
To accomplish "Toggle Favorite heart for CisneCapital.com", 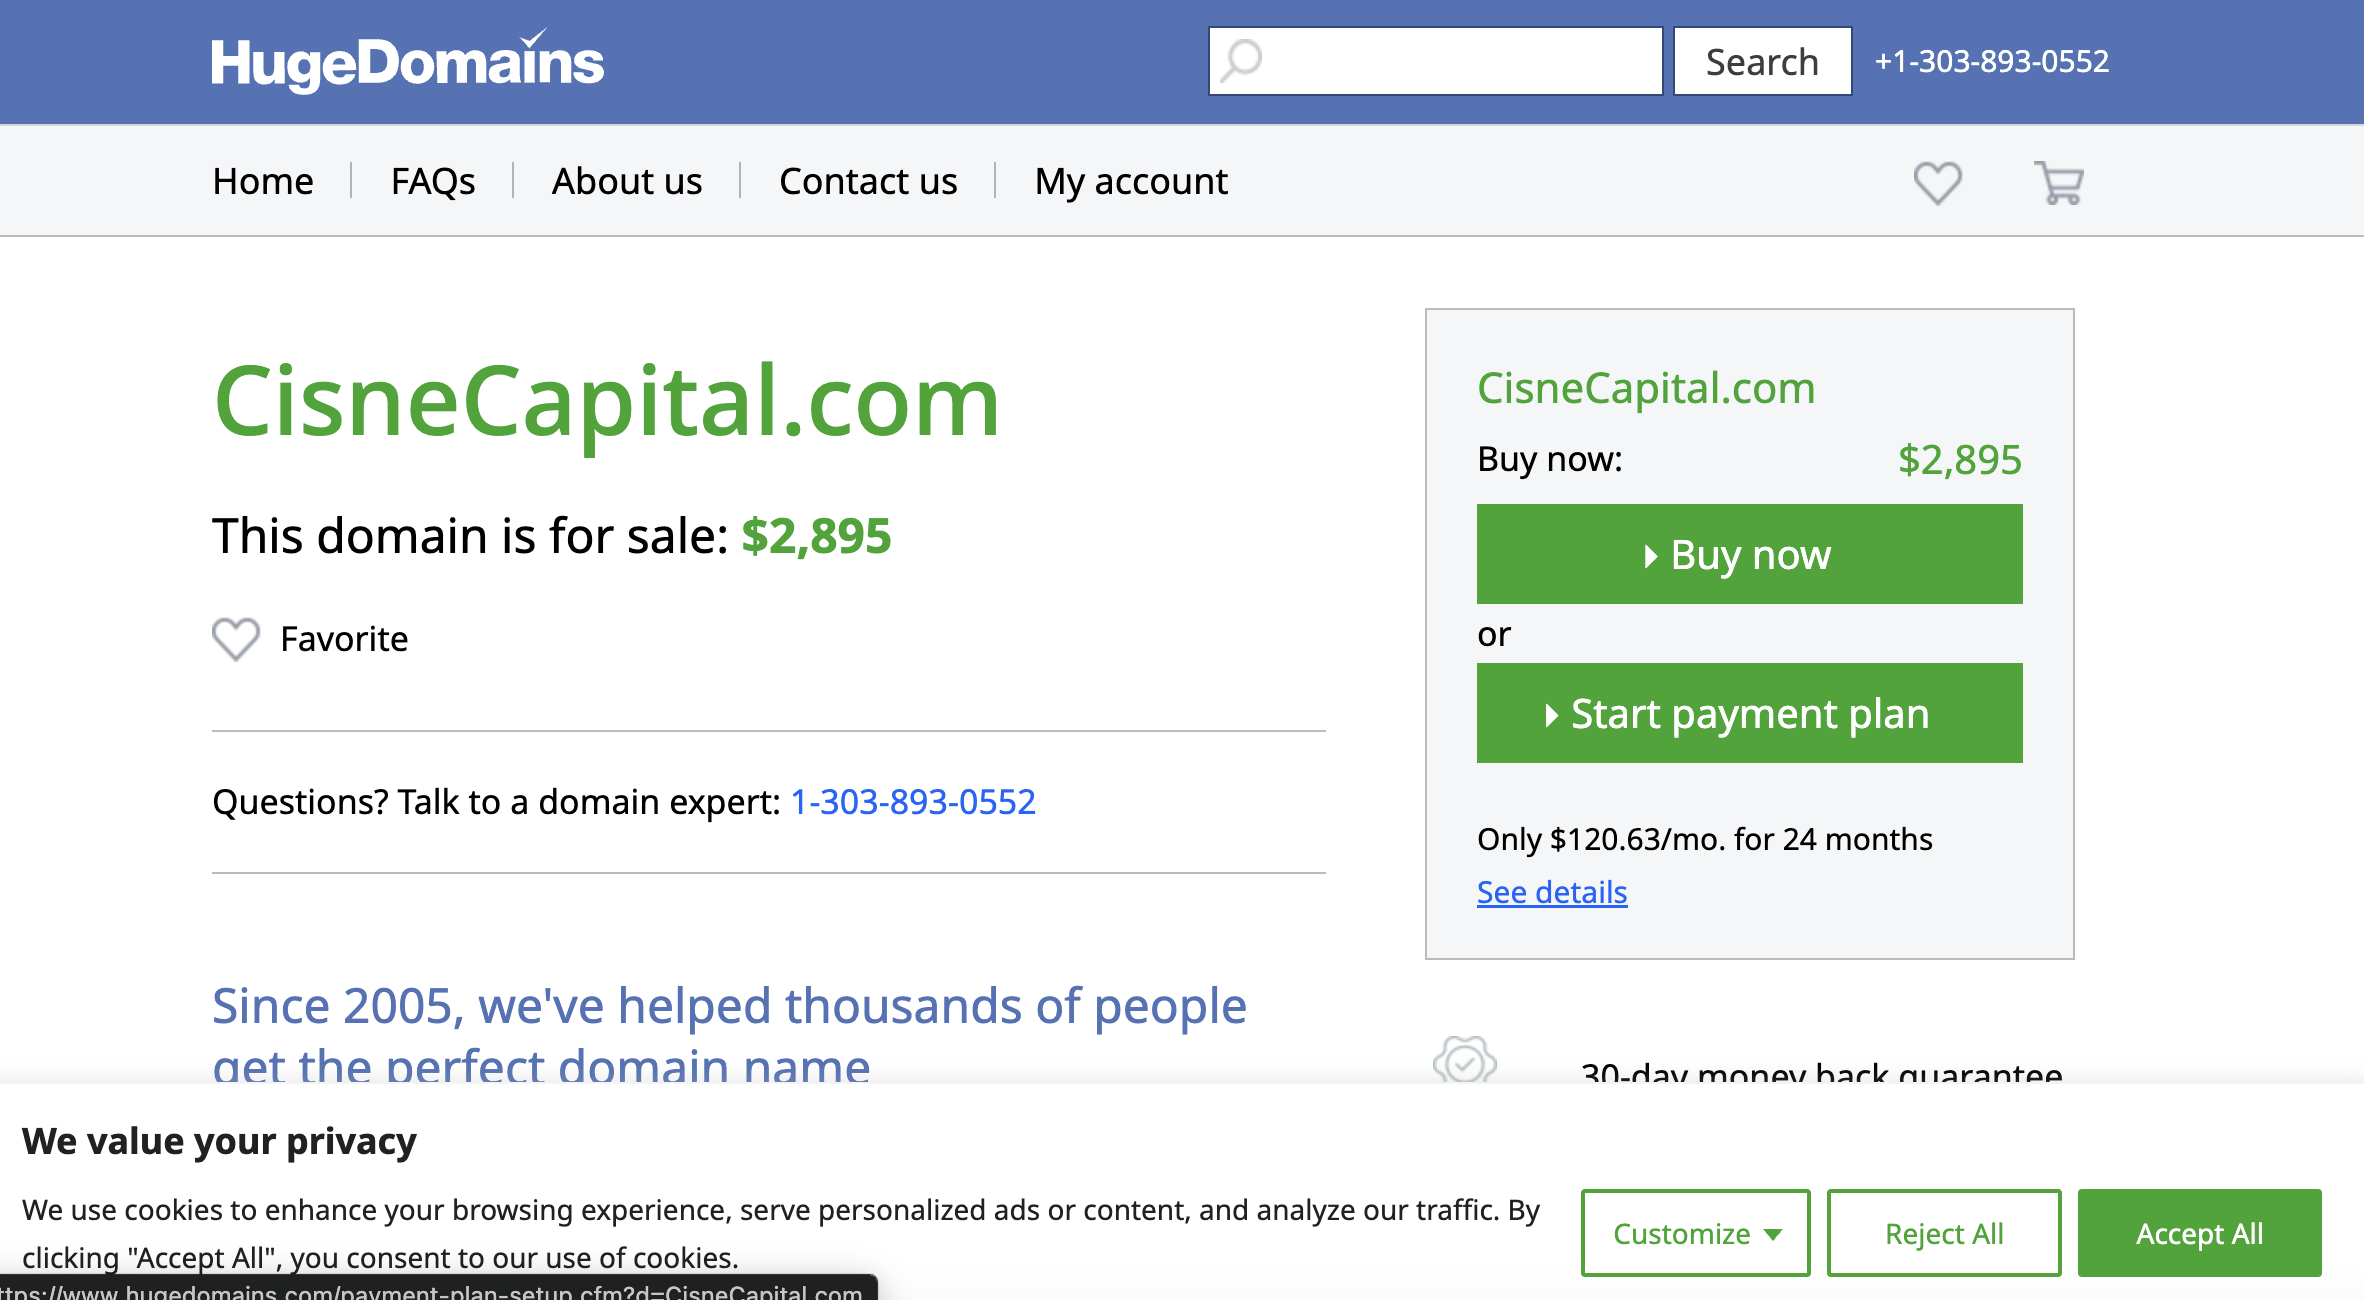I will pos(236,638).
